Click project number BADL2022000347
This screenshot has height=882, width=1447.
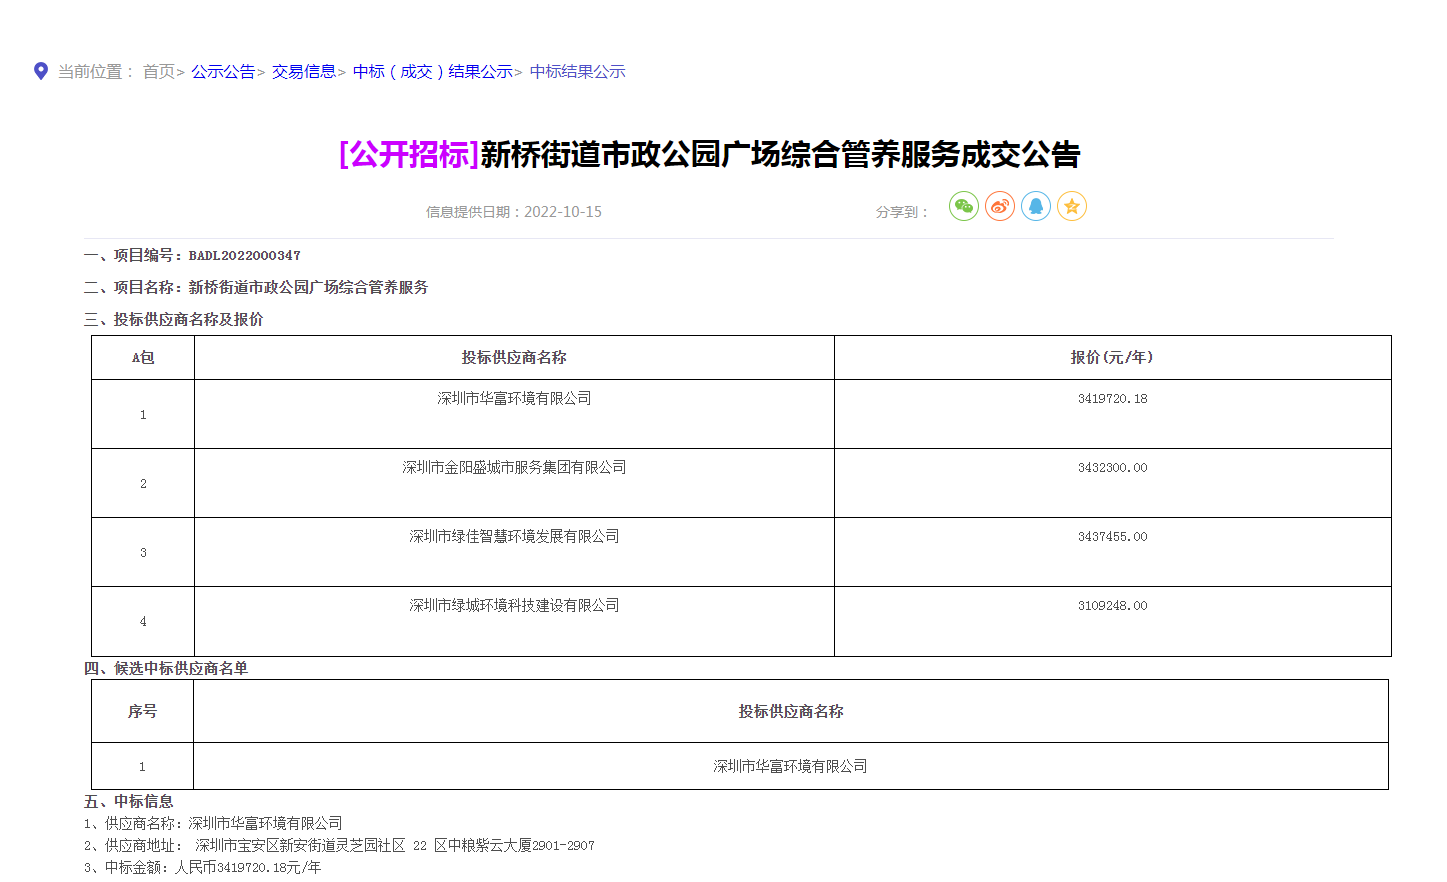tap(244, 256)
